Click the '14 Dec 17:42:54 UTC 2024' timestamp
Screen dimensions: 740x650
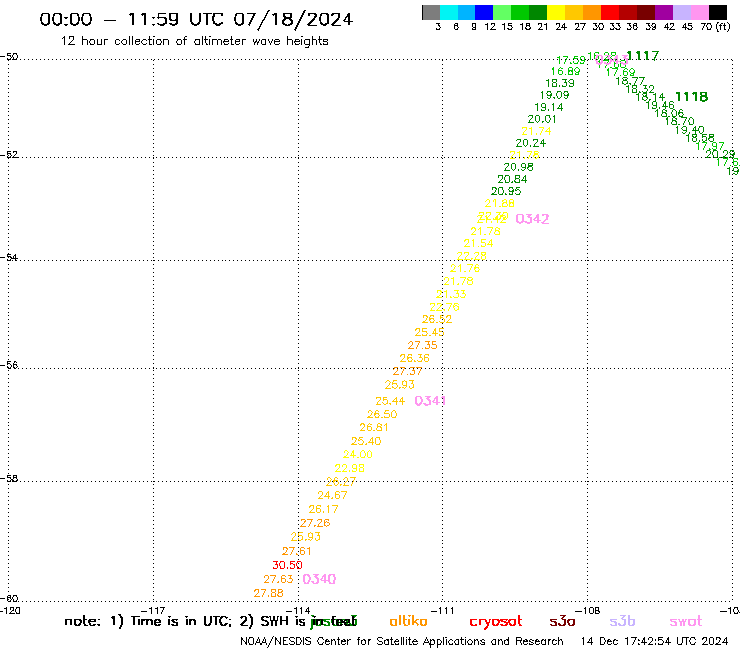655,641
